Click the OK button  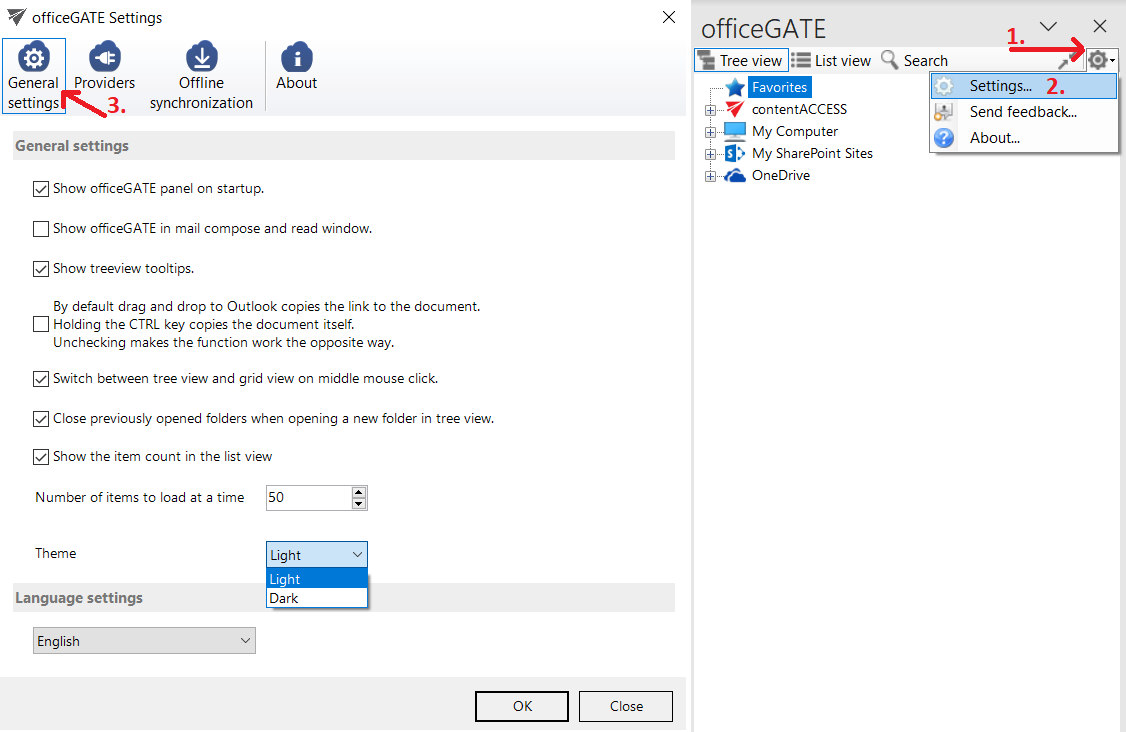tap(522, 706)
